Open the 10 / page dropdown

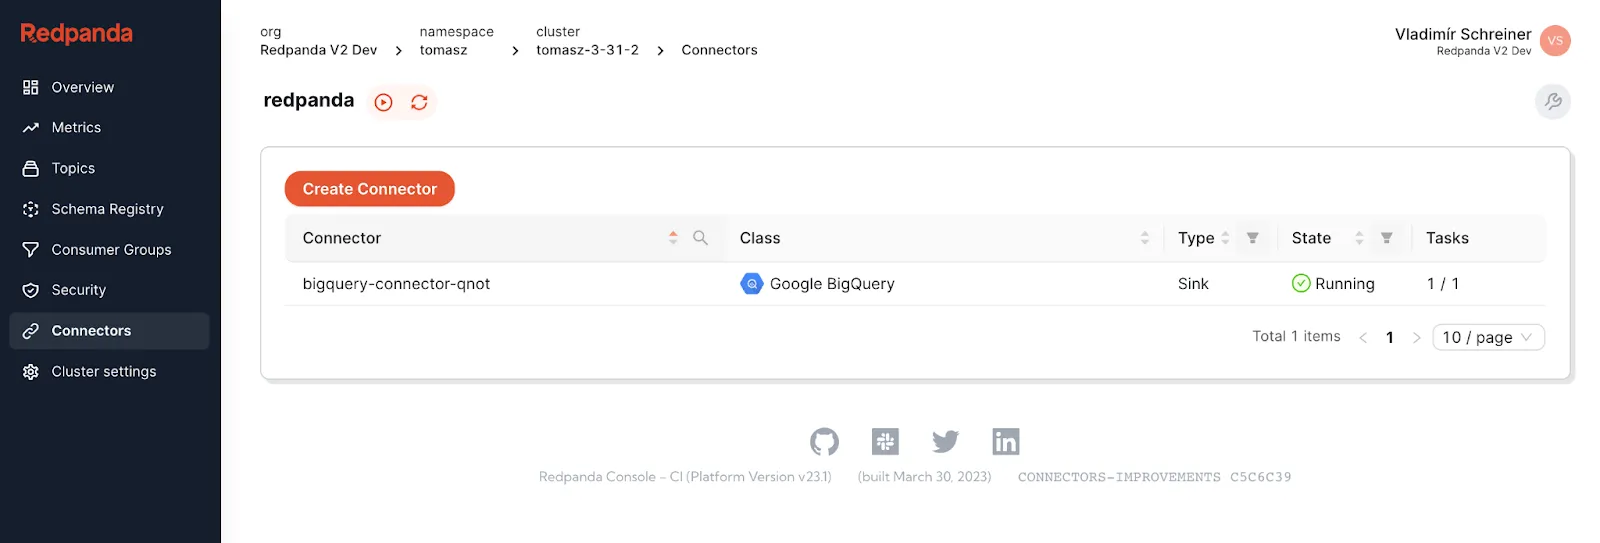[1488, 338]
